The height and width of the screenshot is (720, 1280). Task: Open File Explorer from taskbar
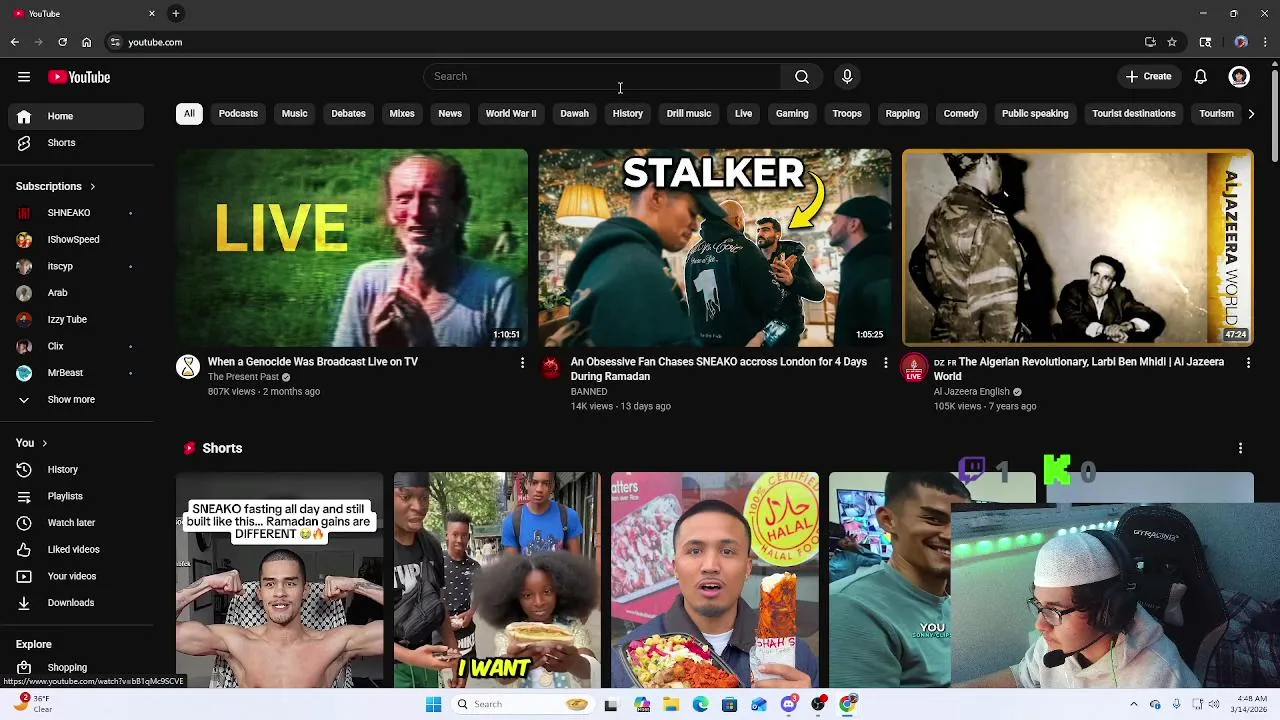pyautogui.click(x=671, y=704)
